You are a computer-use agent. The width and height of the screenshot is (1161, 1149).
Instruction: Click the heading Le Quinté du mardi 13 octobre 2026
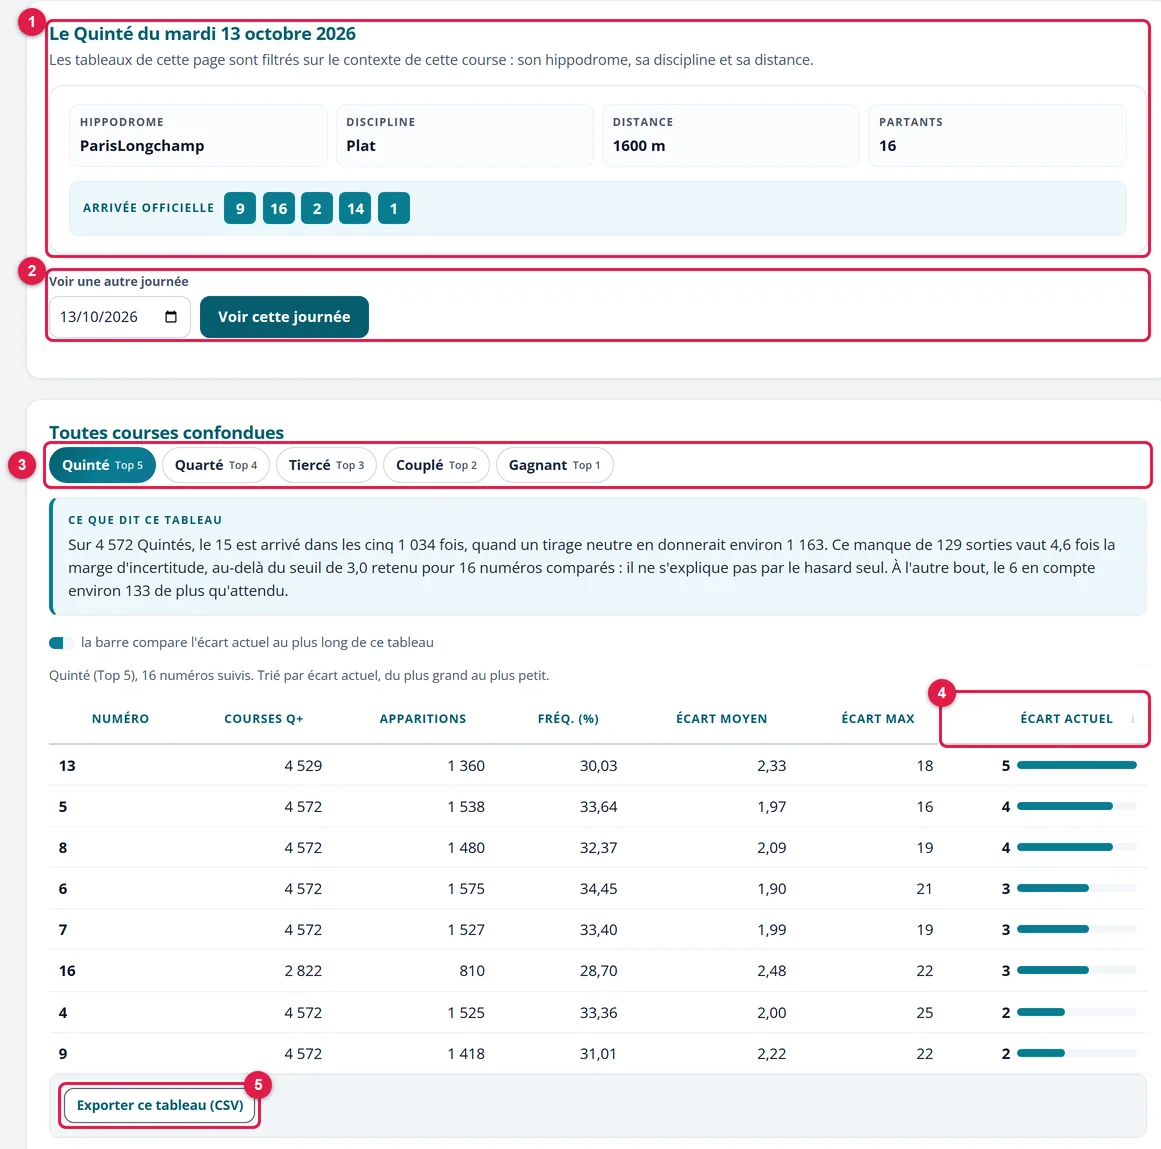coord(202,34)
